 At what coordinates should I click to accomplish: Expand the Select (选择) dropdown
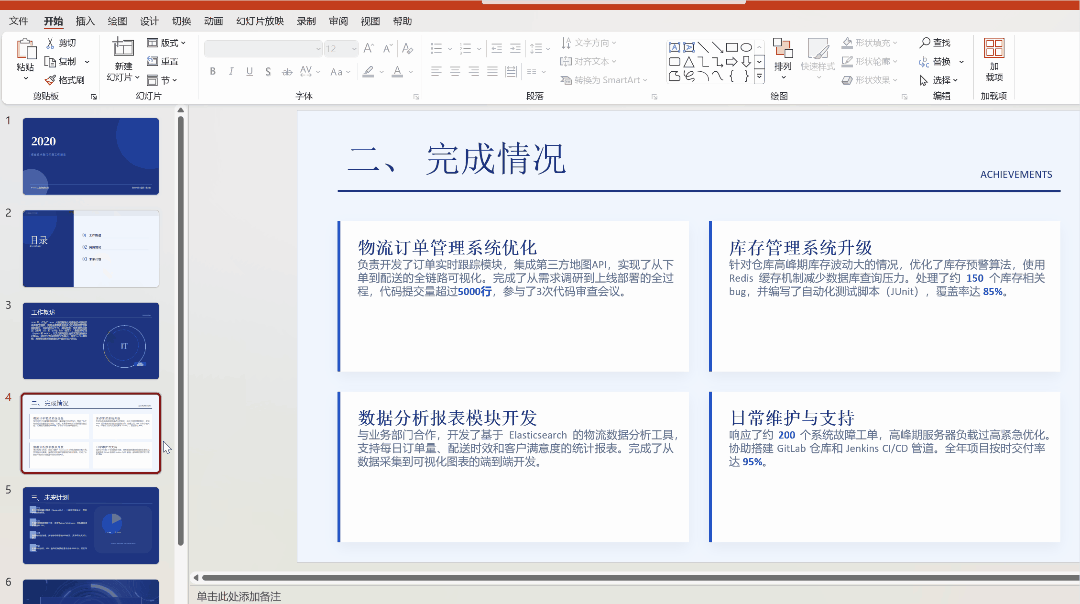tap(939, 80)
